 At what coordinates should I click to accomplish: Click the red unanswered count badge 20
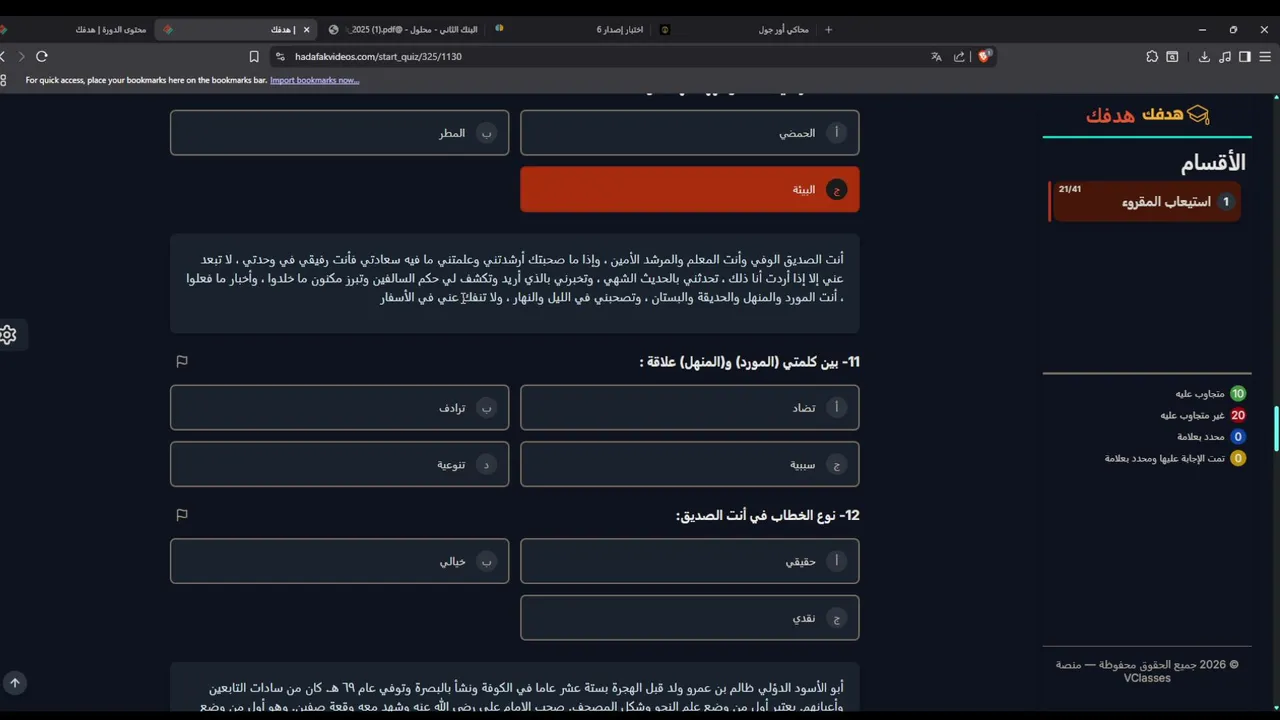[x=1238, y=415]
